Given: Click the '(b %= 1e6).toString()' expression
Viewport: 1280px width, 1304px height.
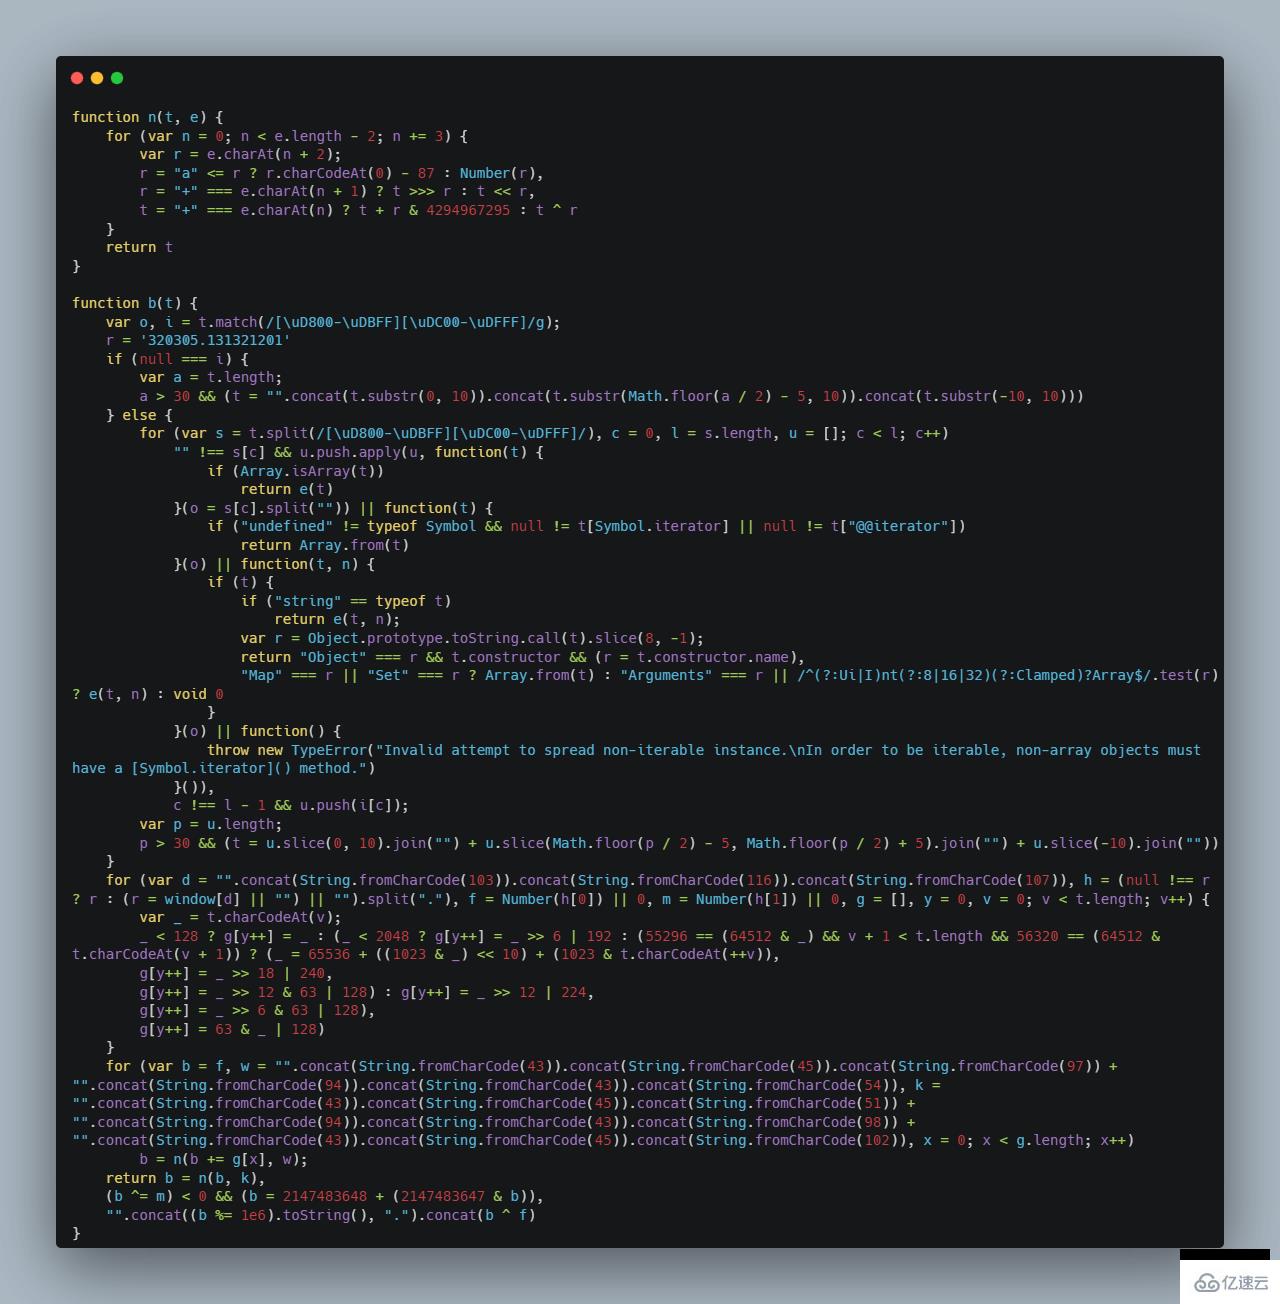Looking at the screenshot, I should [279, 1215].
